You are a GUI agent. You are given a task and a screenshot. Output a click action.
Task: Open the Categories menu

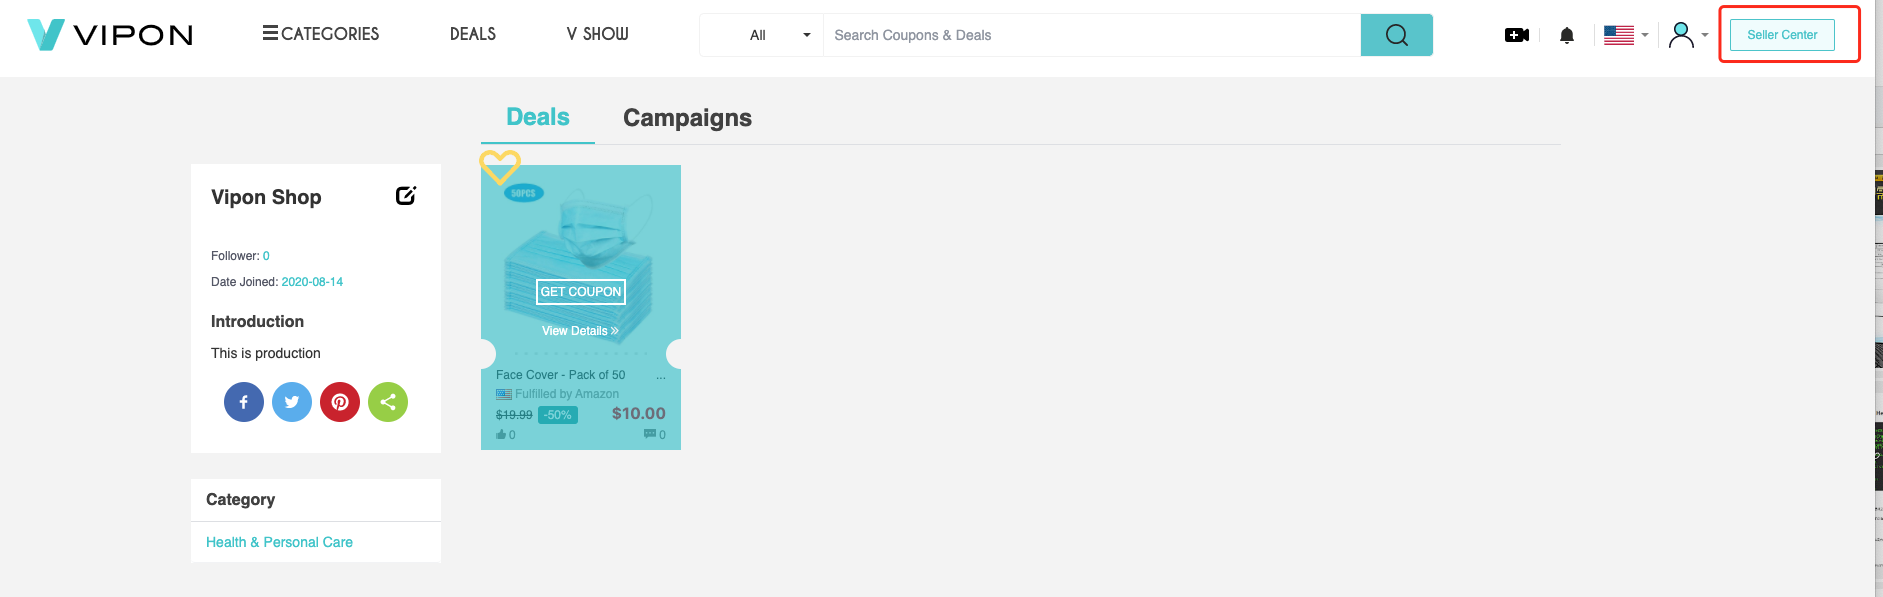[321, 34]
